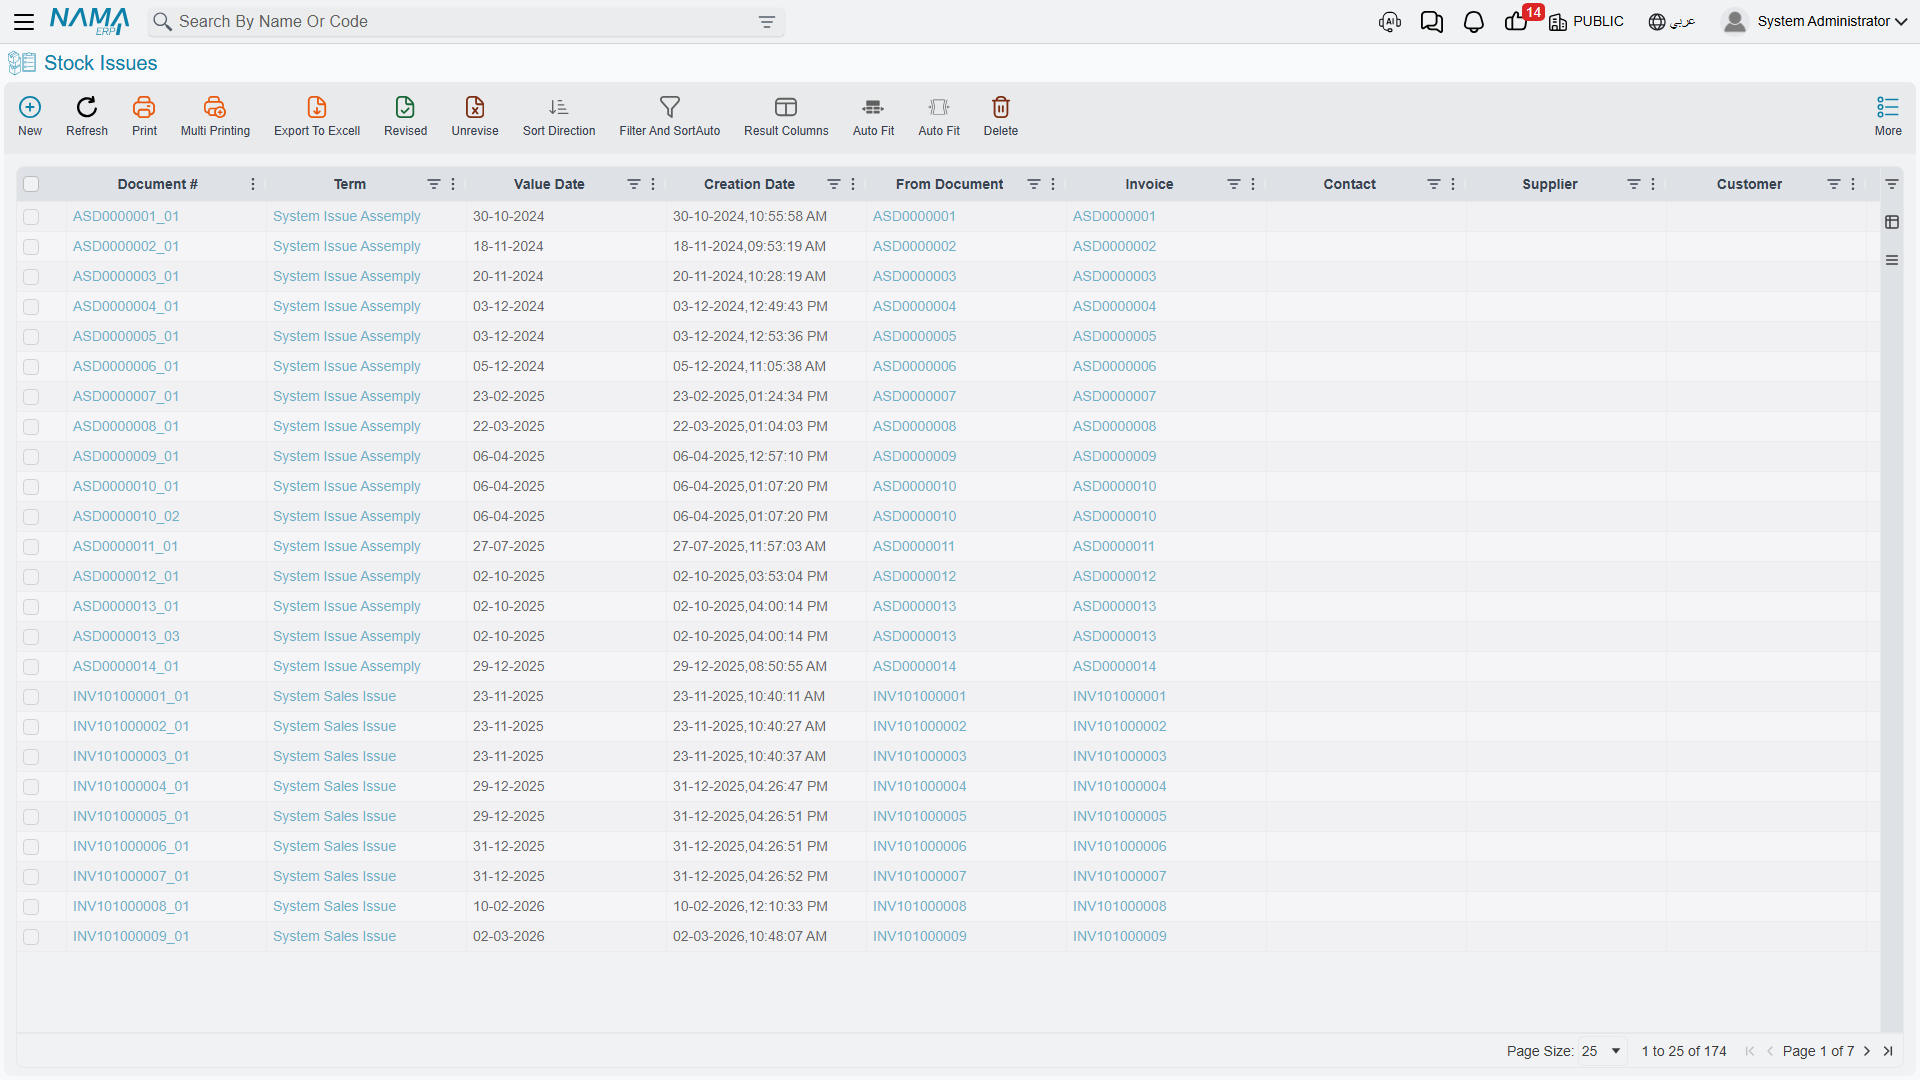This screenshot has height=1080, width=1920.
Task: Open Filter And SortAuto
Action: tap(670, 107)
